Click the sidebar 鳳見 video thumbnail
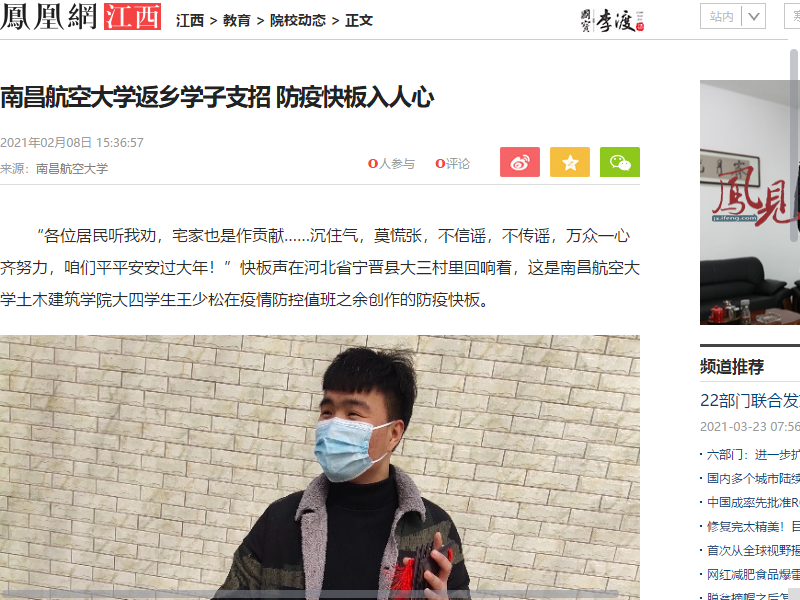The height and width of the screenshot is (600, 800). [750, 202]
